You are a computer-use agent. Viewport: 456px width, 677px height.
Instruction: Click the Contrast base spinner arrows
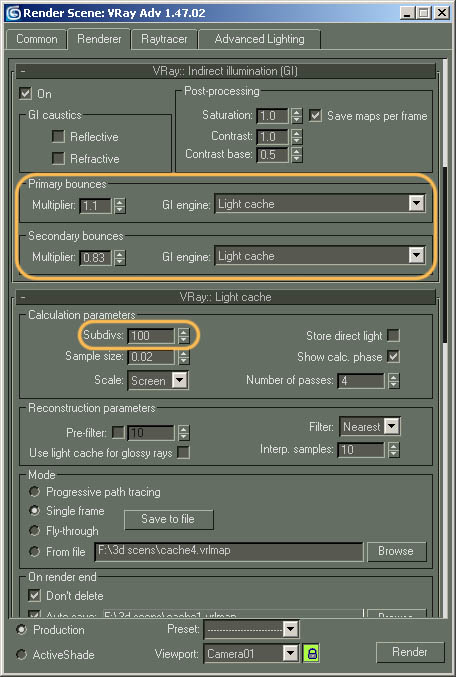[x=296, y=155]
